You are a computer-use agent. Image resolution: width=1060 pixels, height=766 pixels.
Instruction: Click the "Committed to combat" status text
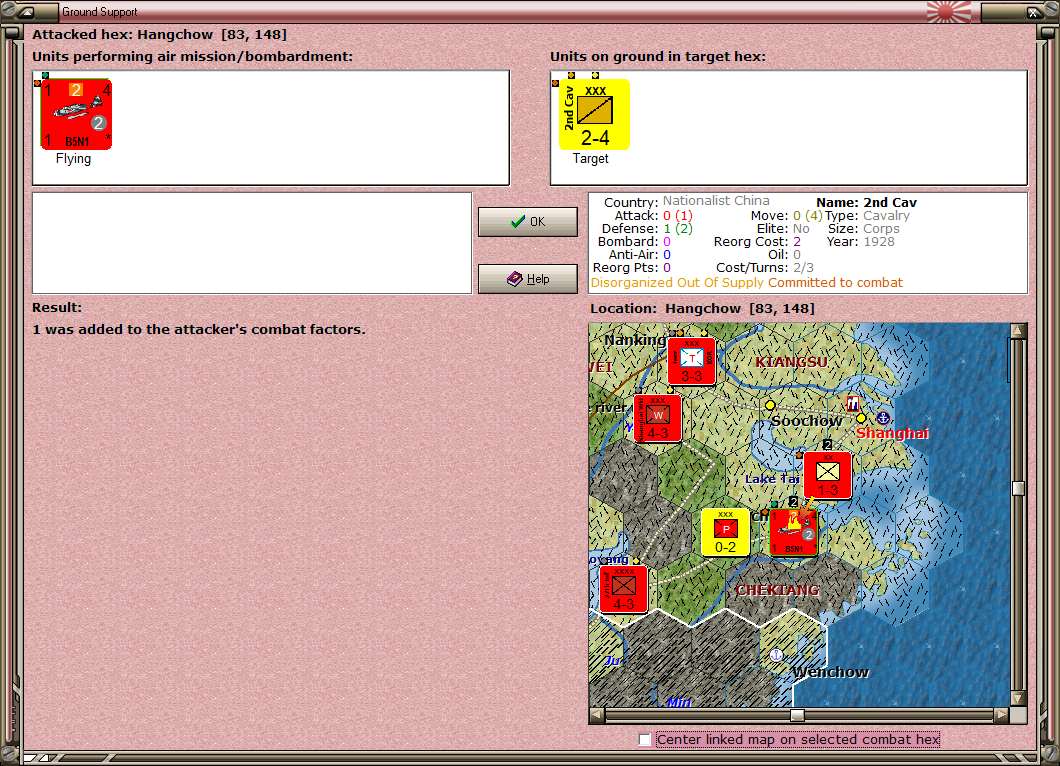pyautogui.click(x=836, y=283)
